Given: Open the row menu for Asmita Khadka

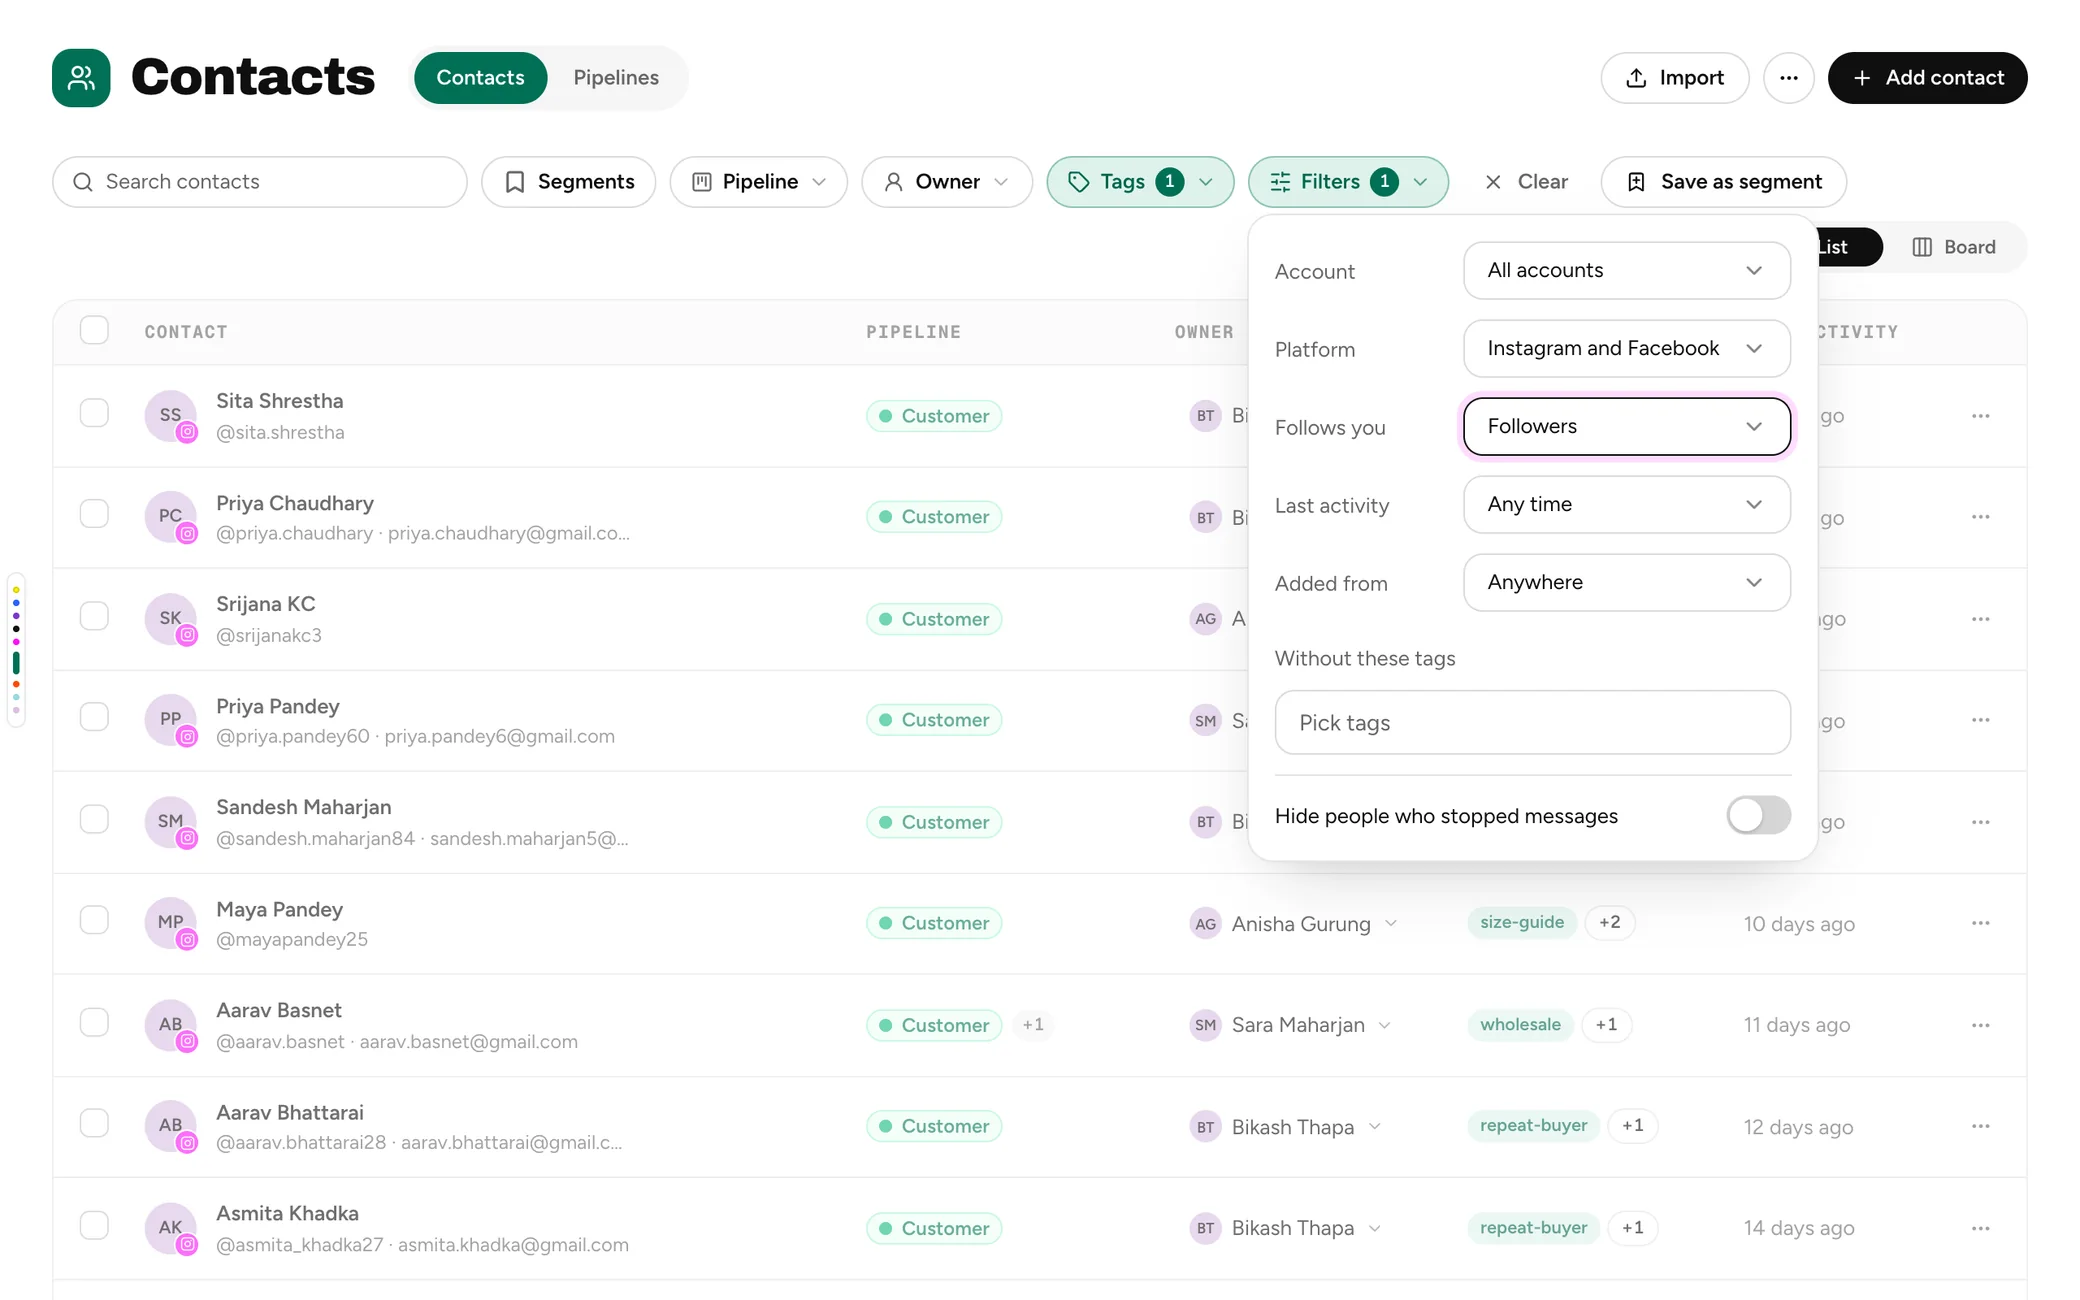Looking at the screenshot, I should (x=1980, y=1228).
